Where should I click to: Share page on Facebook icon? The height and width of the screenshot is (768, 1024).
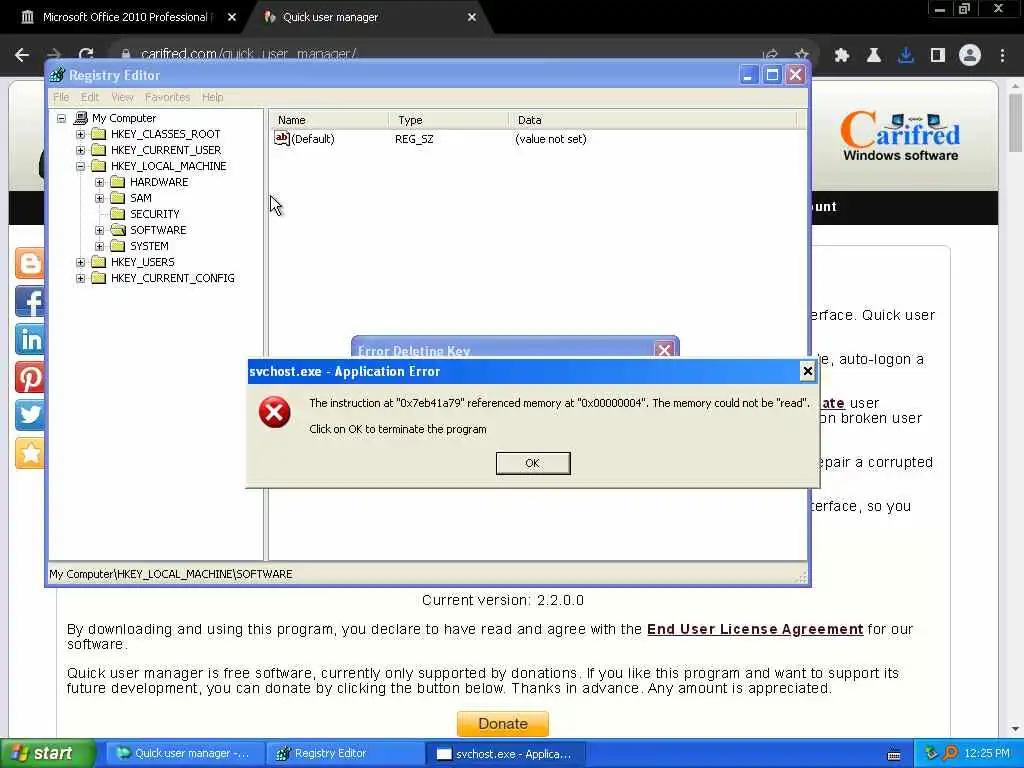[29, 301]
